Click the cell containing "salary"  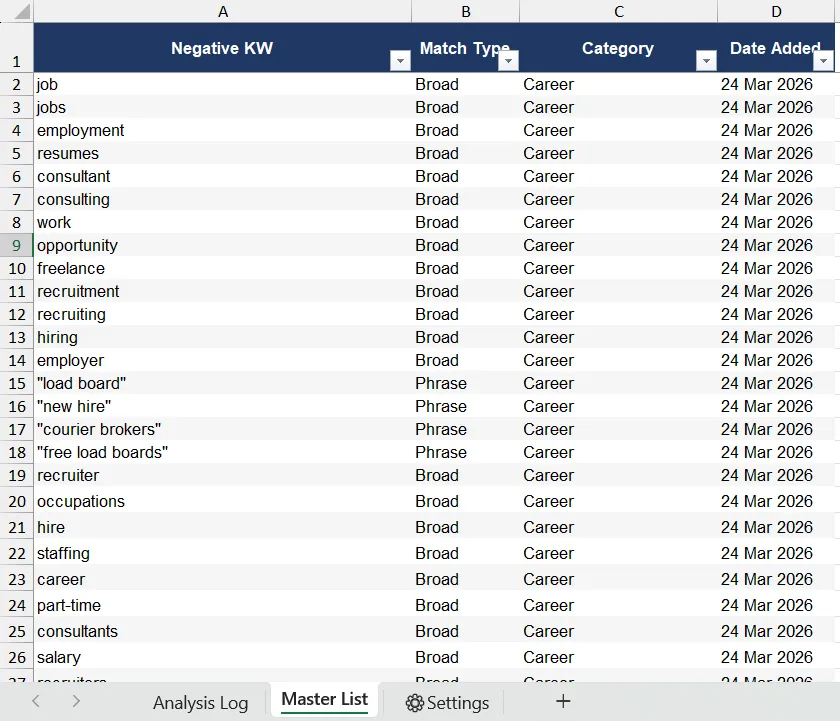coord(223,657)
